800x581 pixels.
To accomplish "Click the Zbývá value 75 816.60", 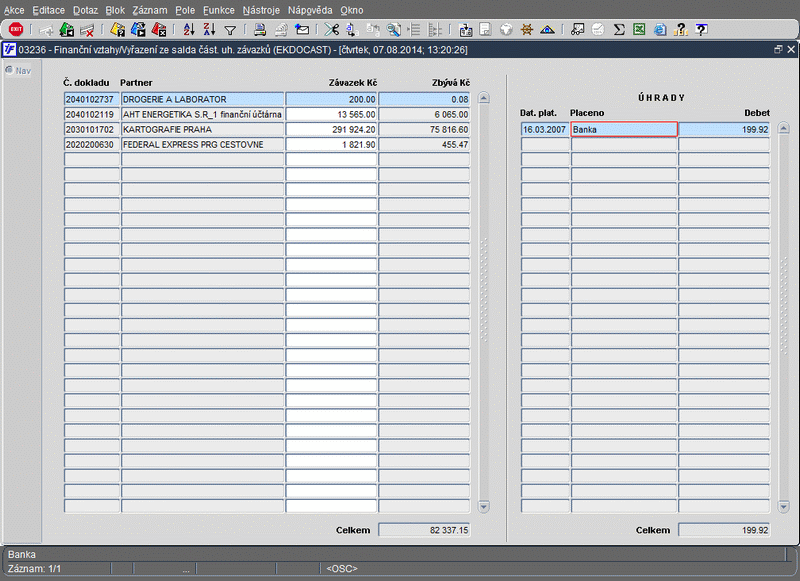I will [x=424, y=130].
